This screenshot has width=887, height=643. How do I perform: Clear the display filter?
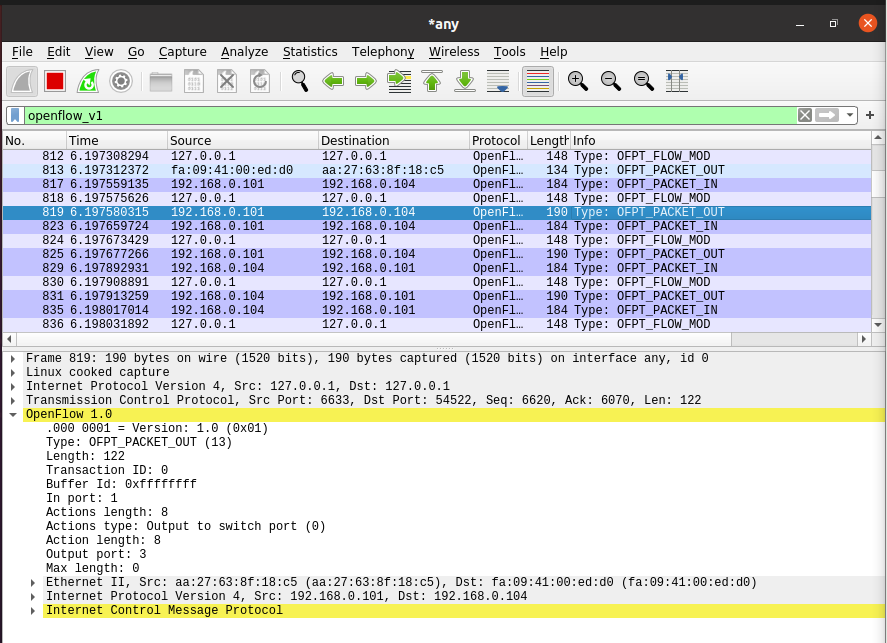pos(804,115)
